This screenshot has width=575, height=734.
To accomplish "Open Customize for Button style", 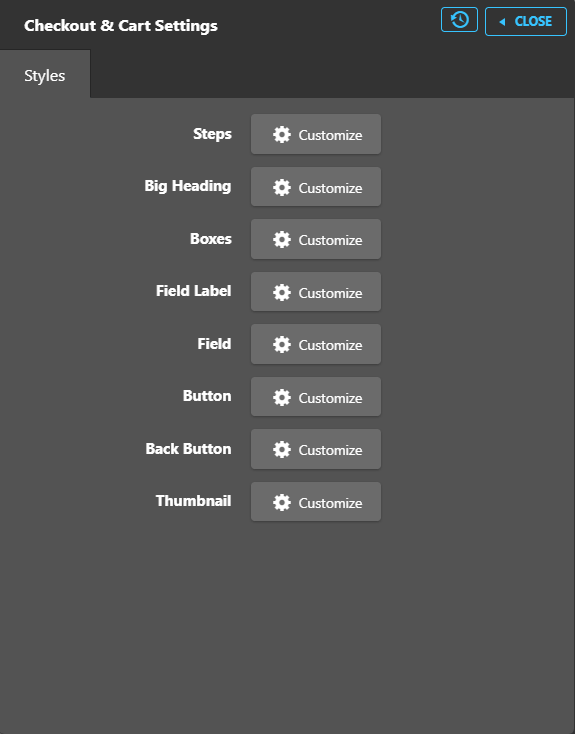I will pos(316,396).
